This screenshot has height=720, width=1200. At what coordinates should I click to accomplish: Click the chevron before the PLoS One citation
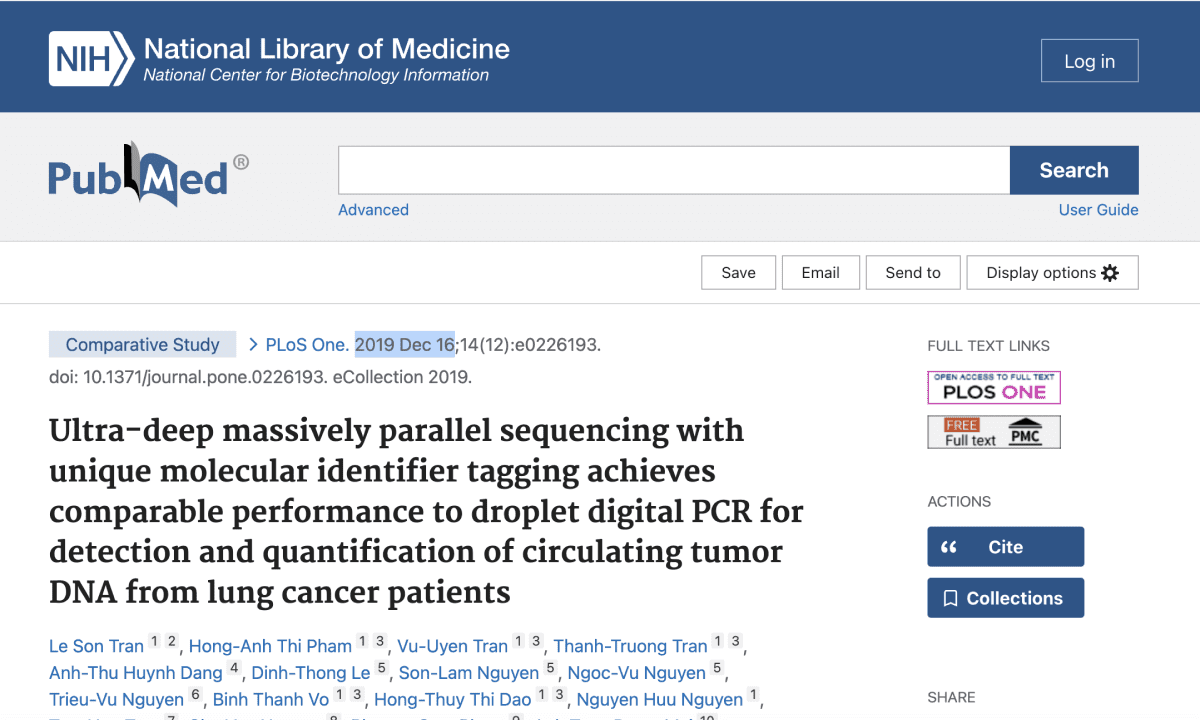(251, 344)
